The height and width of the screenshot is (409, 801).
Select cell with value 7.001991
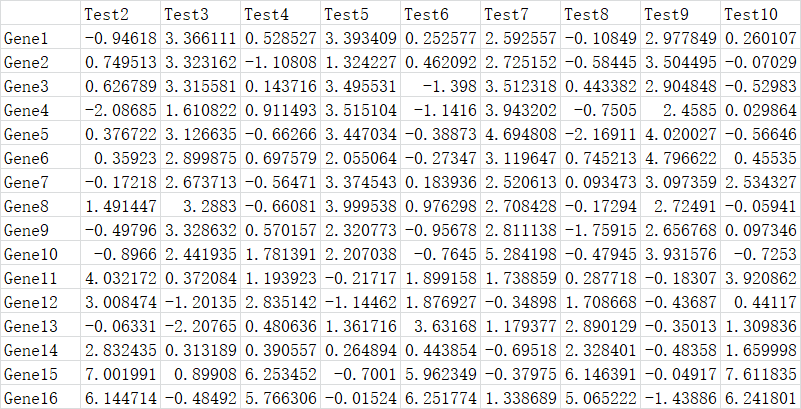[x=121, y=374]
